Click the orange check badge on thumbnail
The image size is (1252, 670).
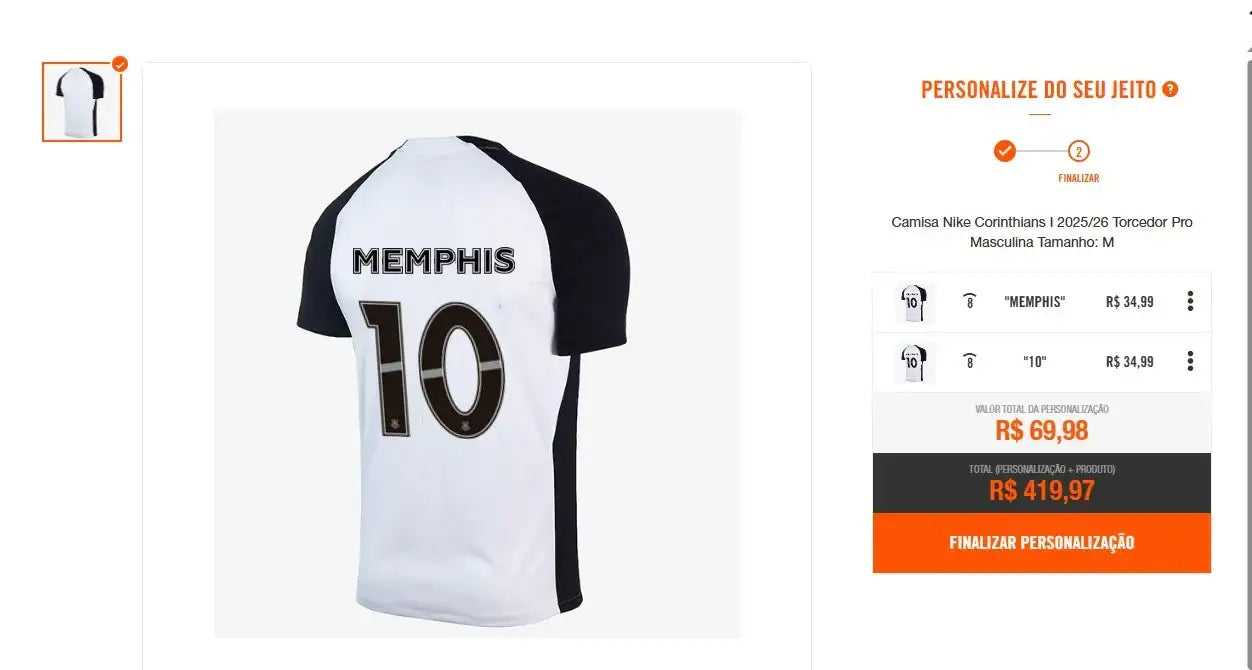(120, 65)
